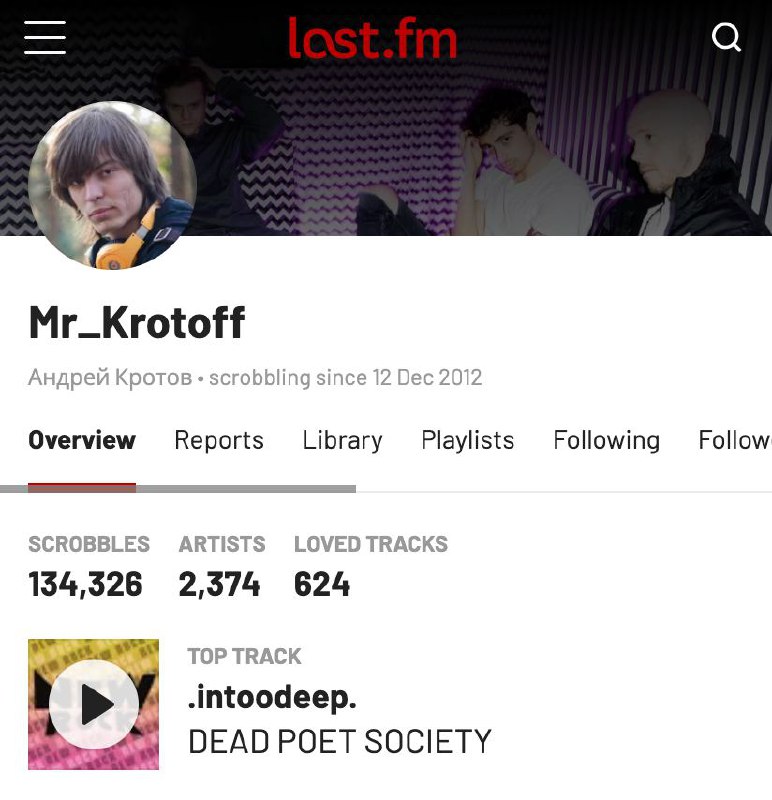Open the DEAD POET SOCIETY artist link
Screen dimensions: 772x800
(x=339, y=741)
